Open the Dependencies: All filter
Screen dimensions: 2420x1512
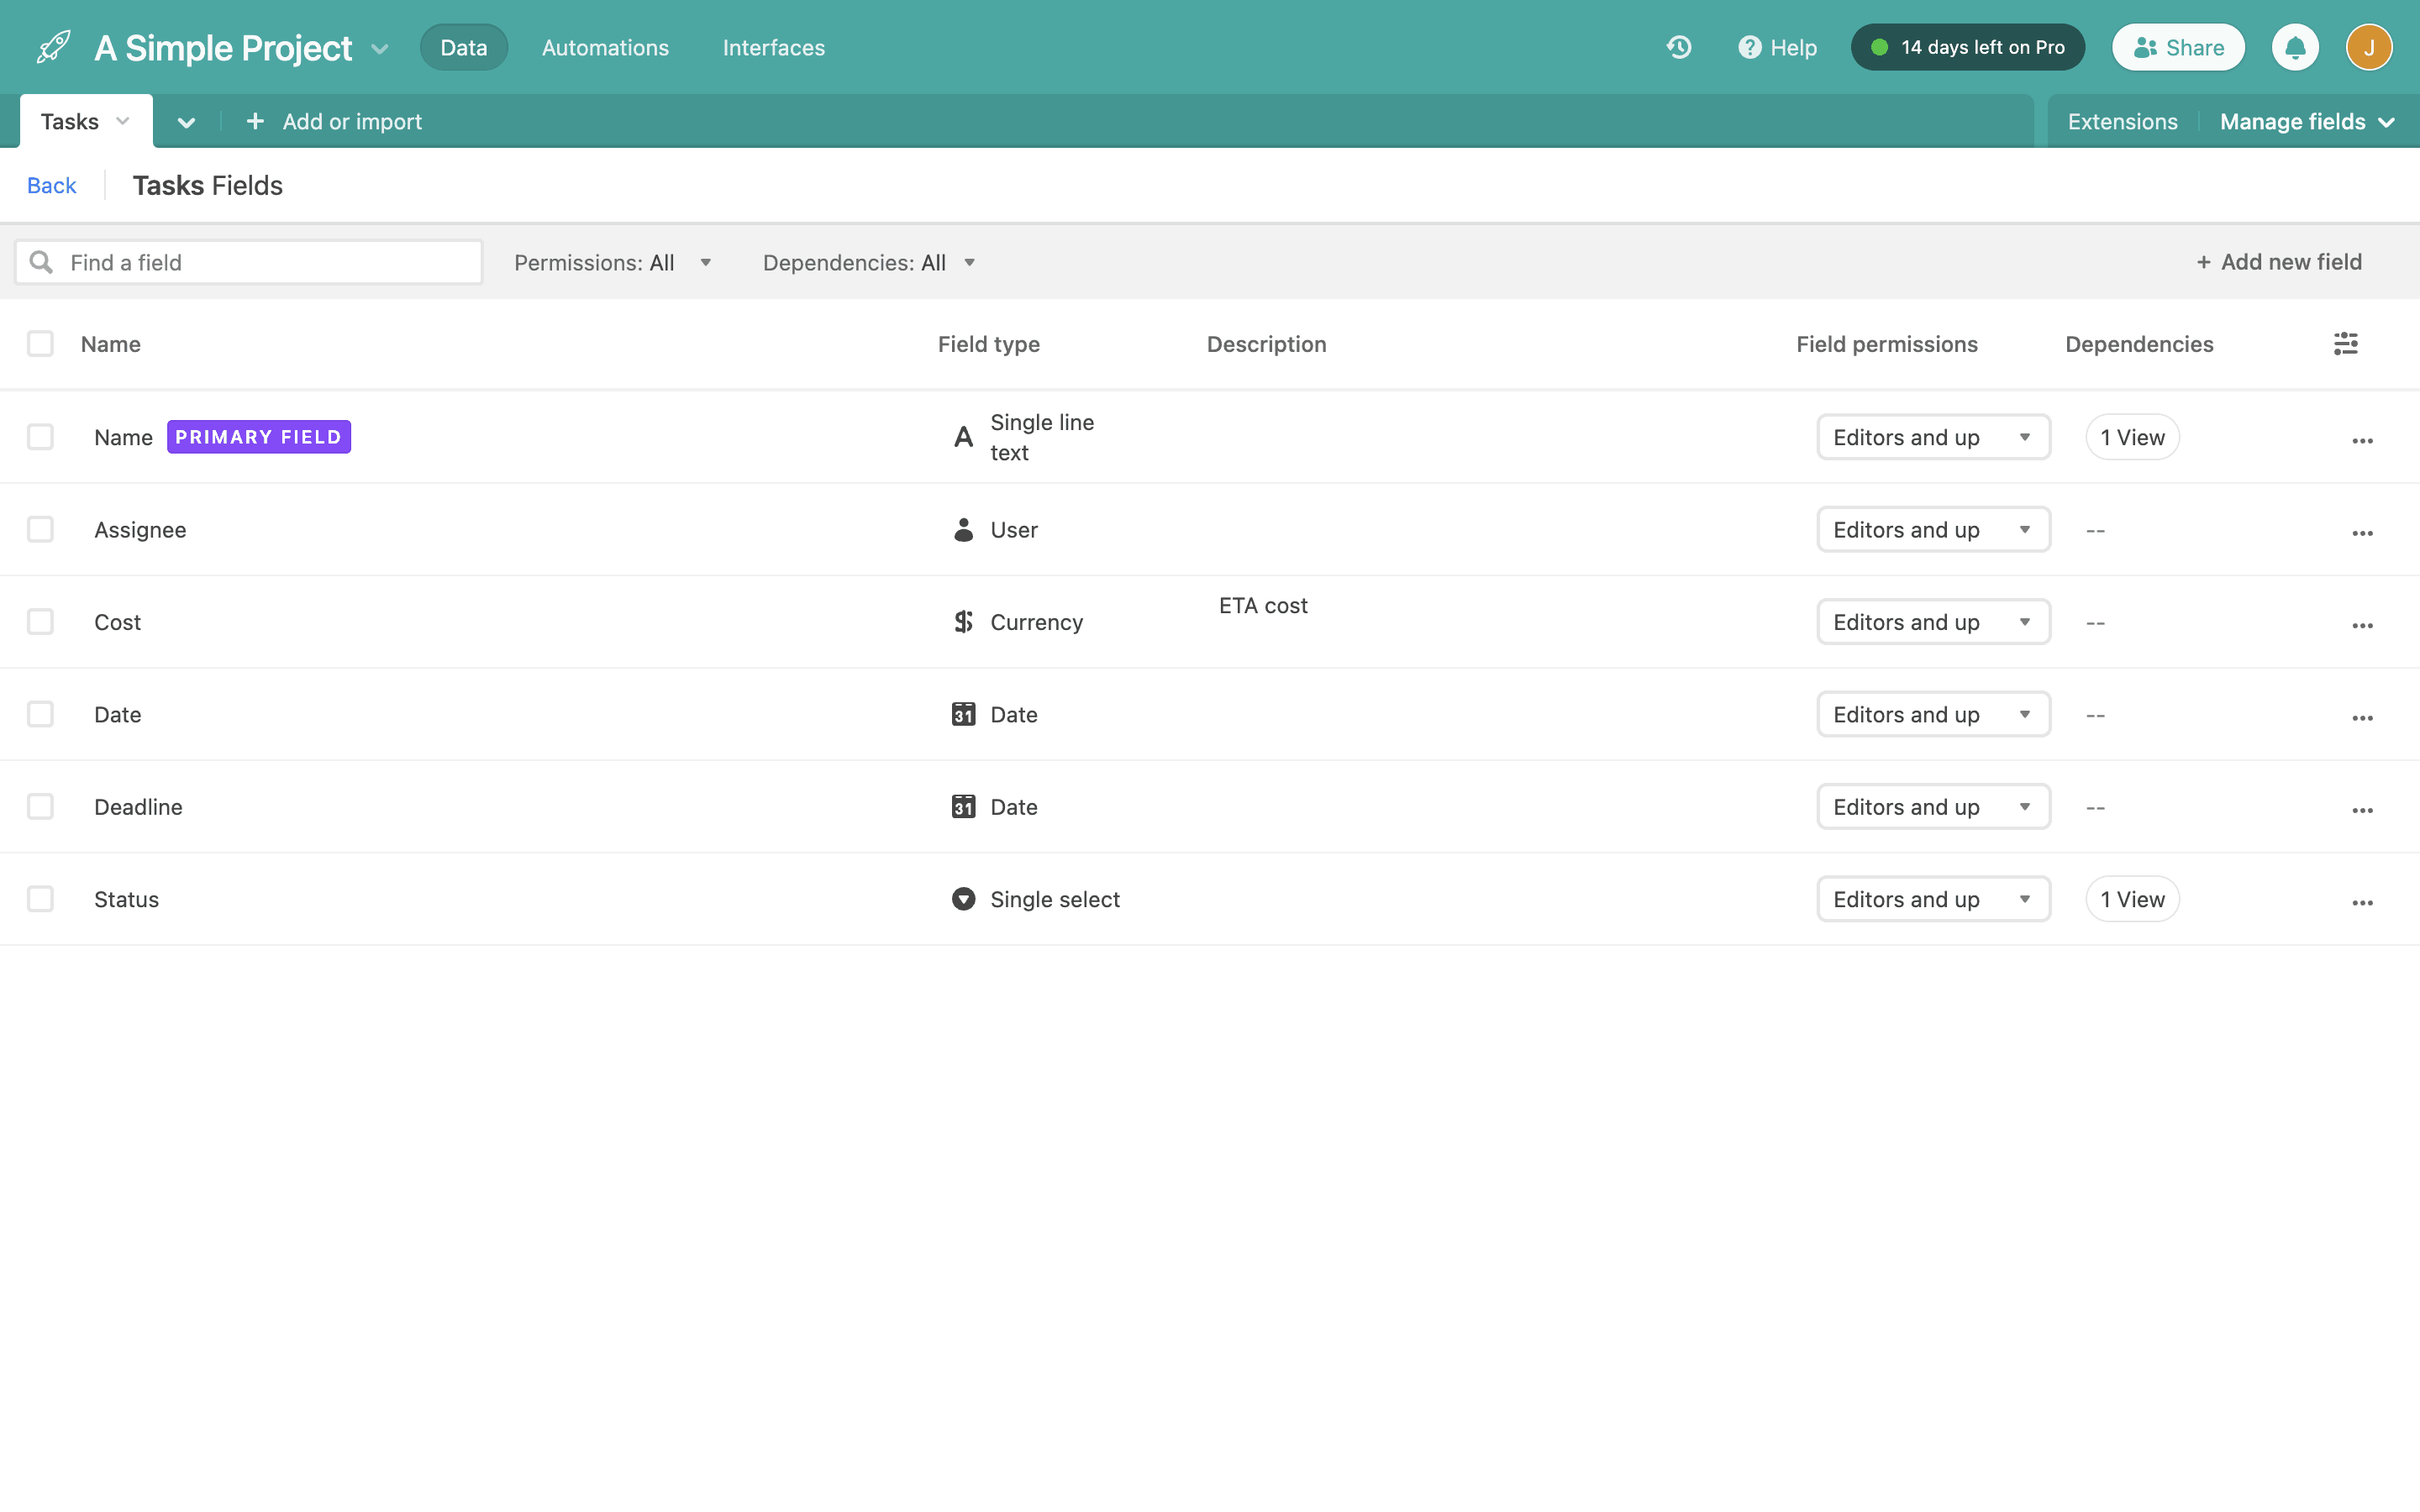[868, 262]
